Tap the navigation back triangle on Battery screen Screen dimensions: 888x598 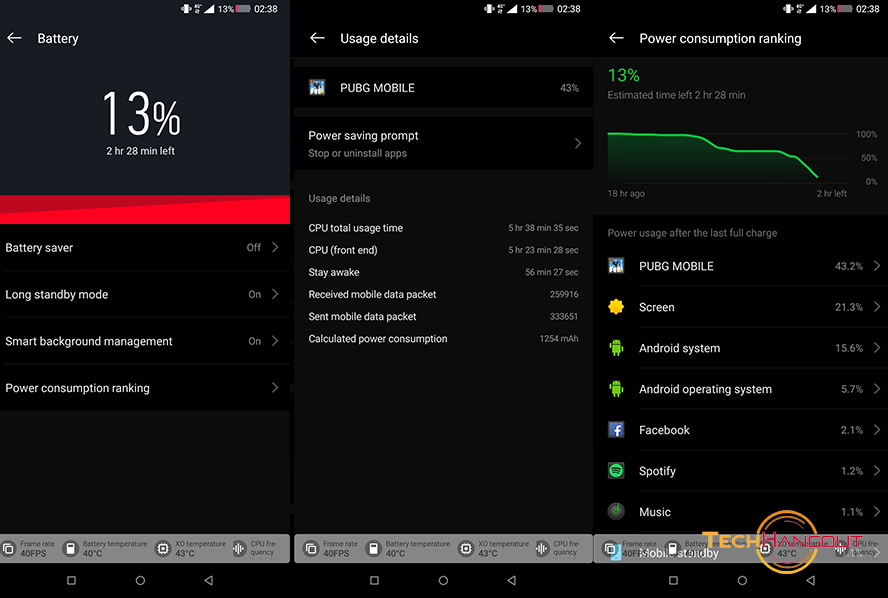pos(208,580)
